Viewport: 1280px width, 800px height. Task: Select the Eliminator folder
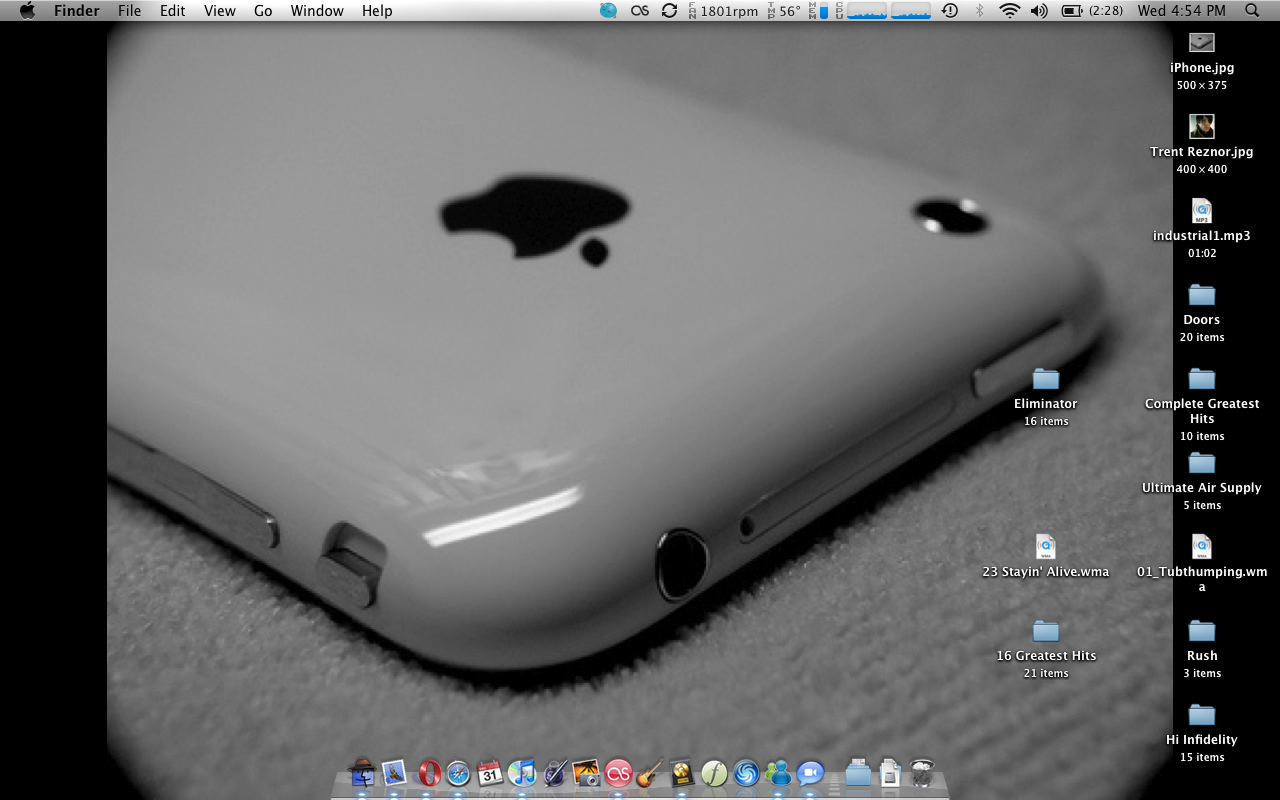click(x=1046, y=379)
